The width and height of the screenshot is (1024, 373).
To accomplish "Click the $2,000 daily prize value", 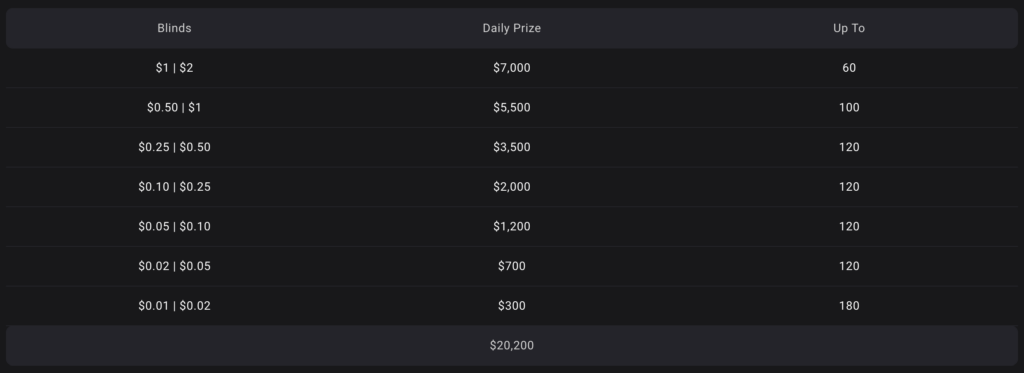I will [x=511, y=187].
